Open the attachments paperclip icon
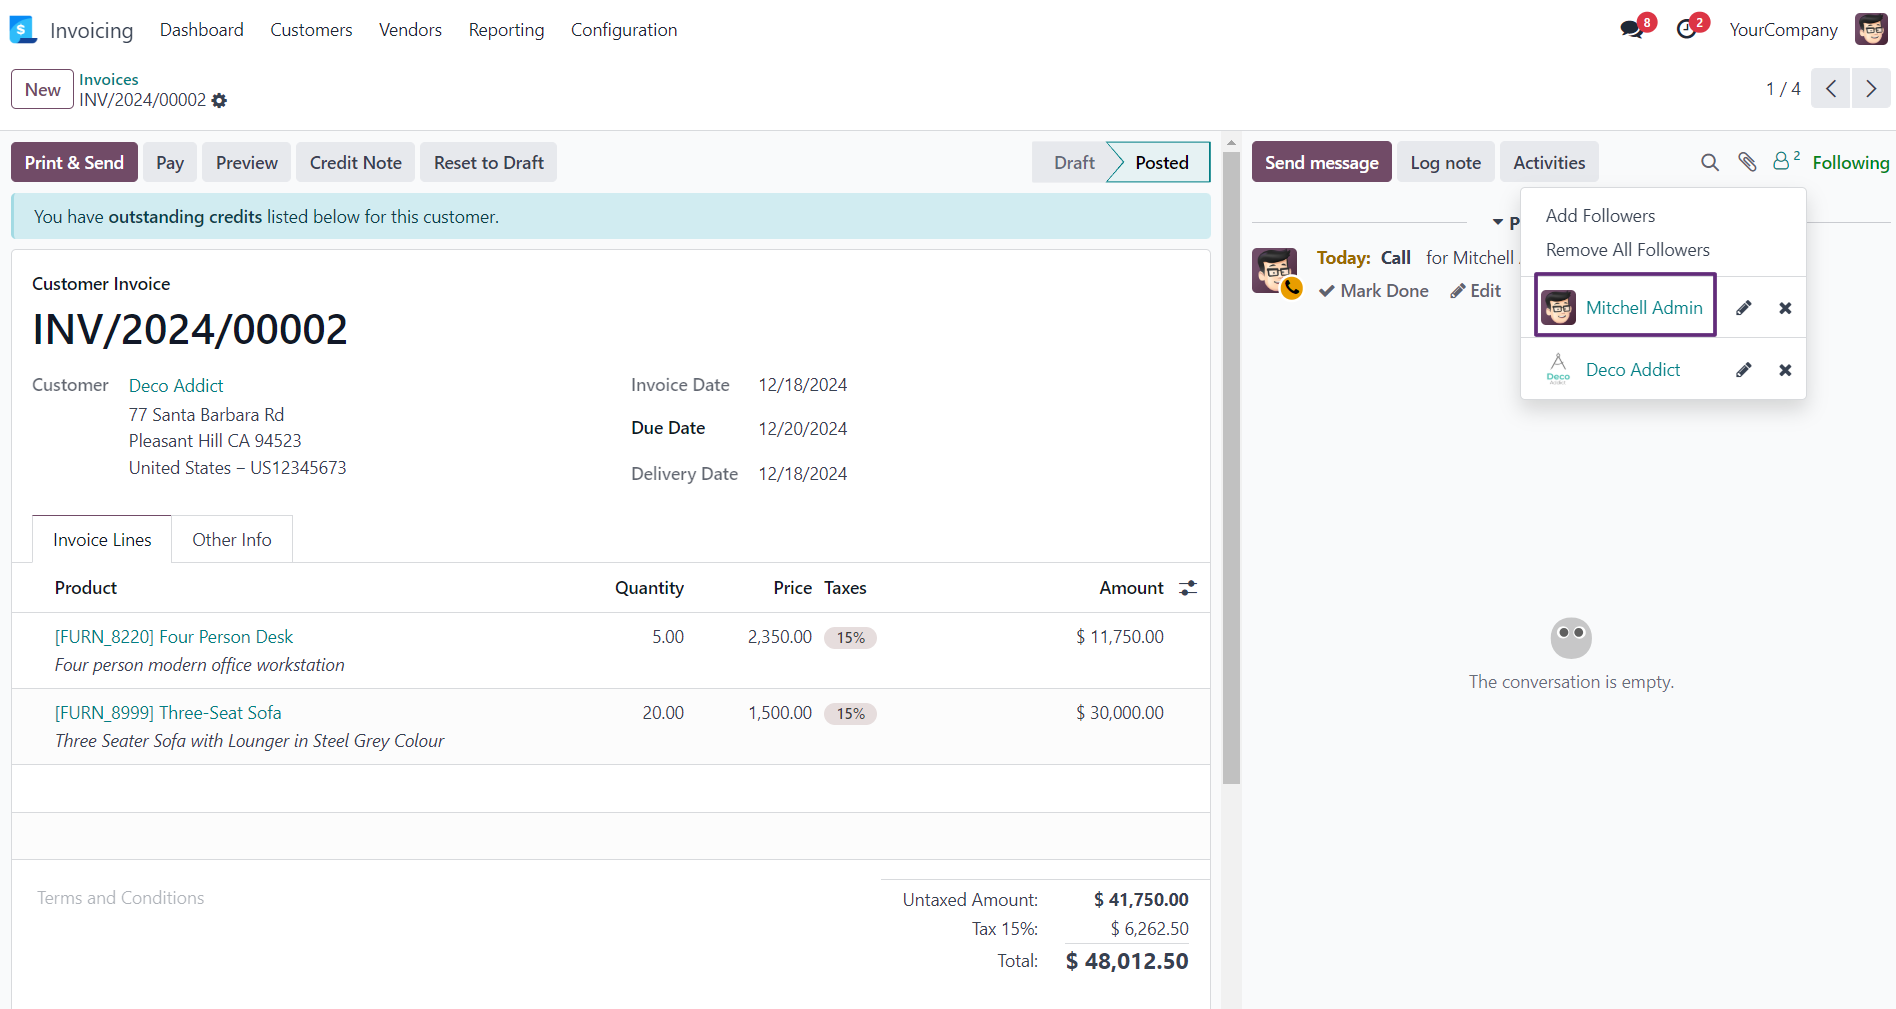Screen dimensions: 1896x1009 click(x=1747, y=162)
